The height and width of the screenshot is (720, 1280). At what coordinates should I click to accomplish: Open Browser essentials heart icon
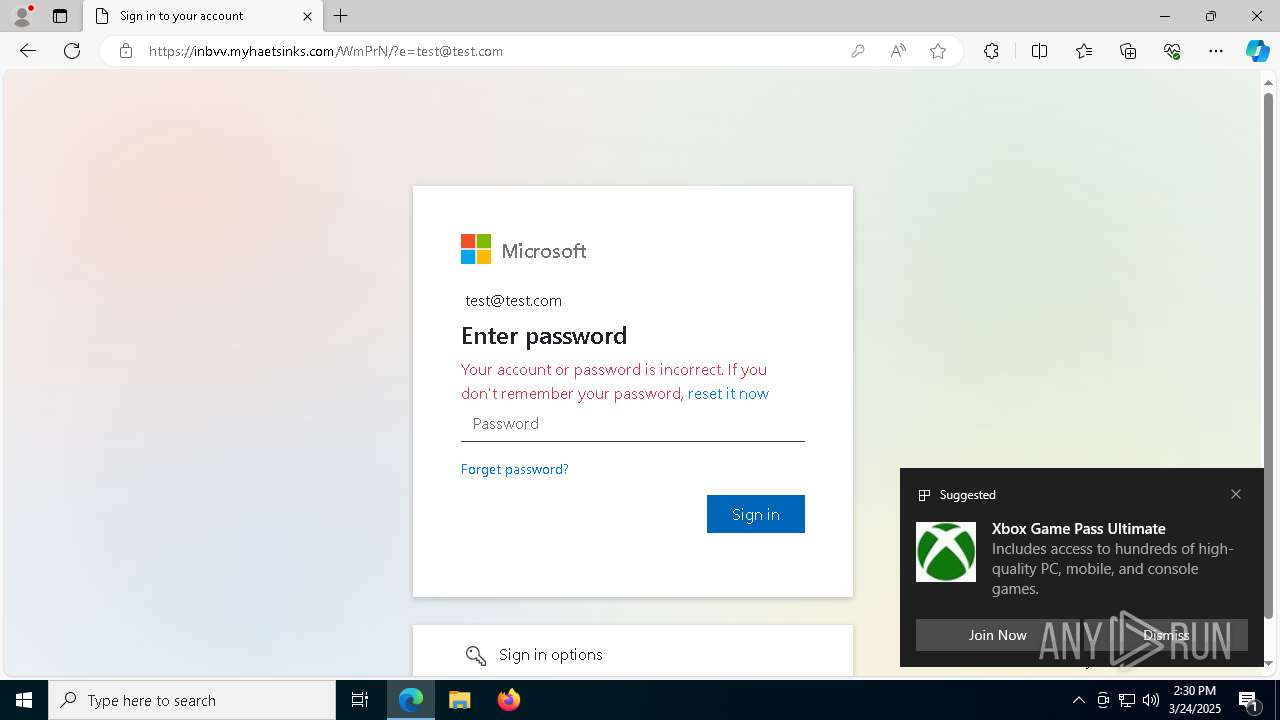point(1172,51)
